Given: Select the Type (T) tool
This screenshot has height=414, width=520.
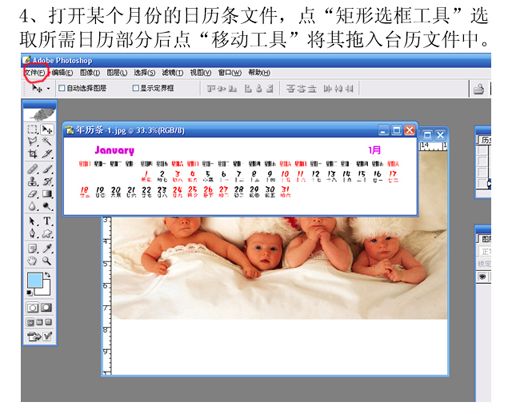Looking at the screenshot, I should click(47, 221).
